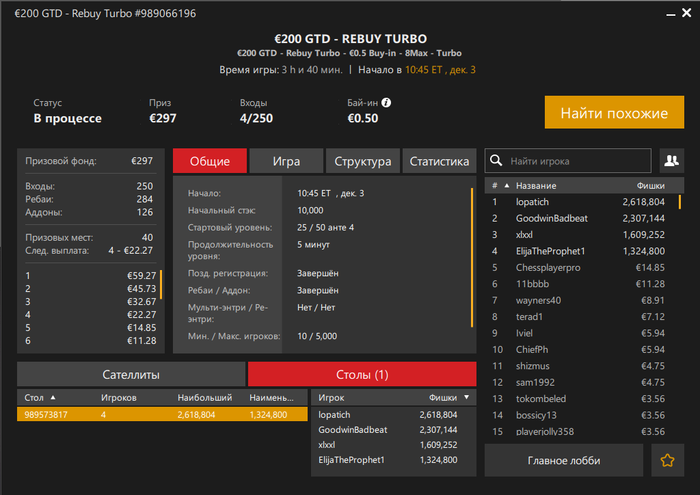Add tournament to favorites star
Viewport: 700px width, 495px height.
point(667,460)
